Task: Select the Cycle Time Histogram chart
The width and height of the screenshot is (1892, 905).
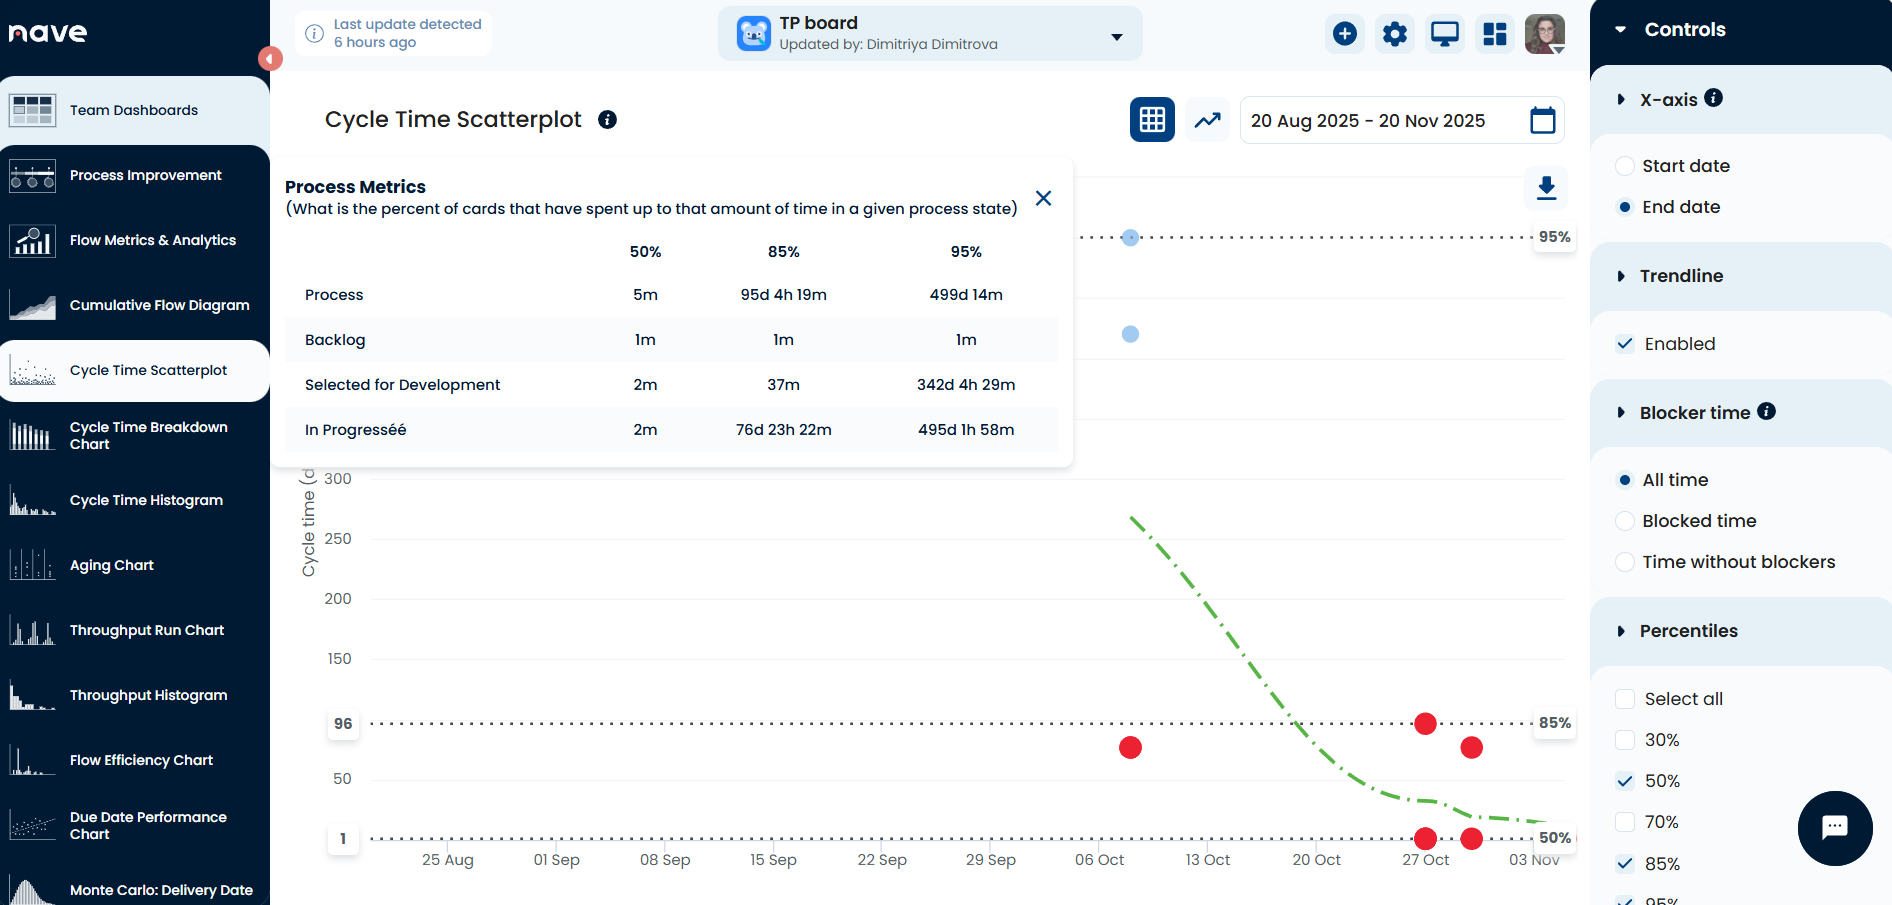Action: tap(146, 500)
